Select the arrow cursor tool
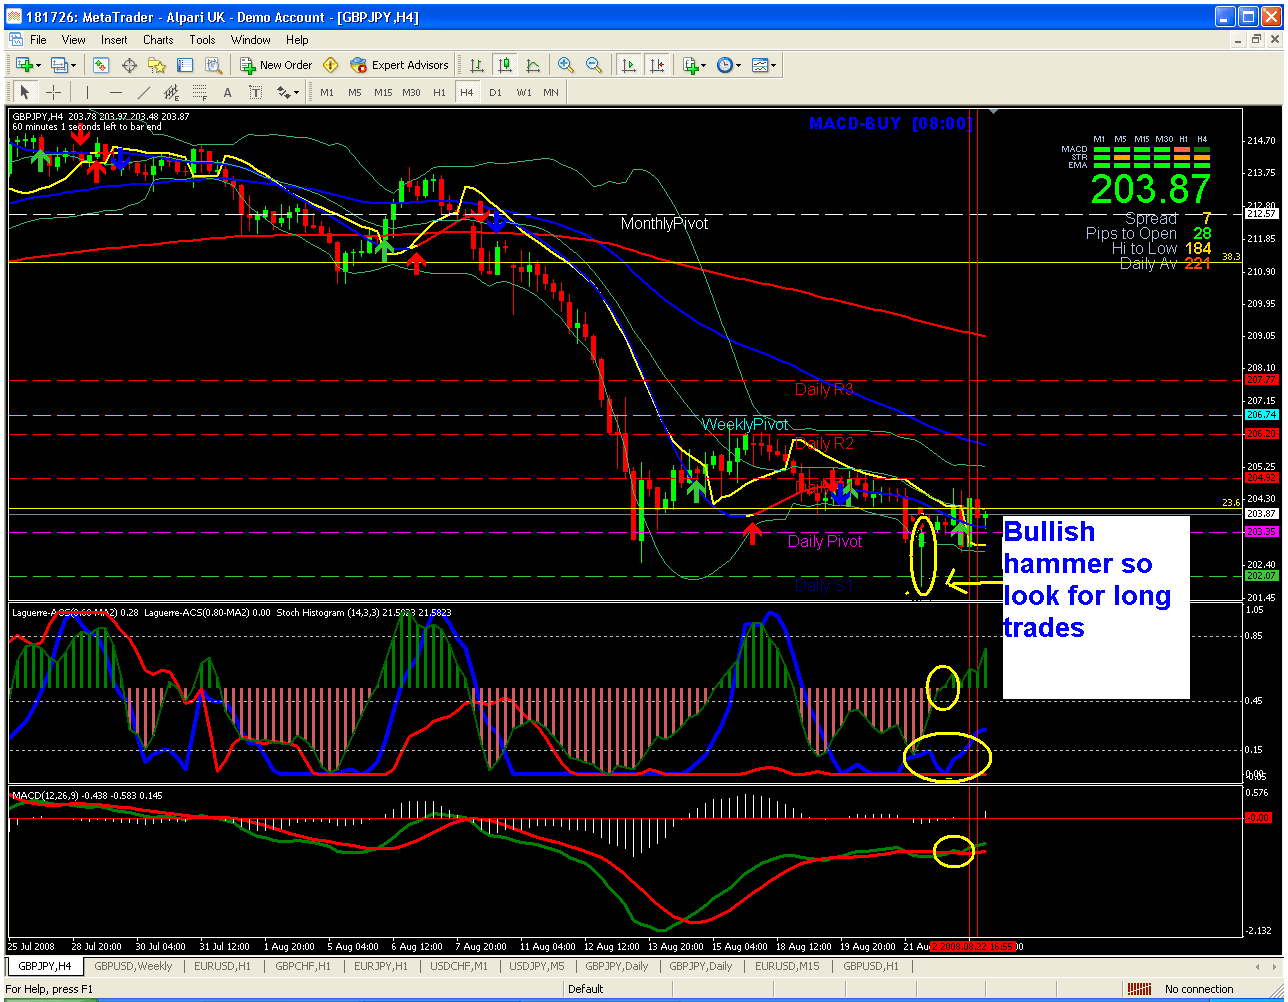 click(25, 92)
